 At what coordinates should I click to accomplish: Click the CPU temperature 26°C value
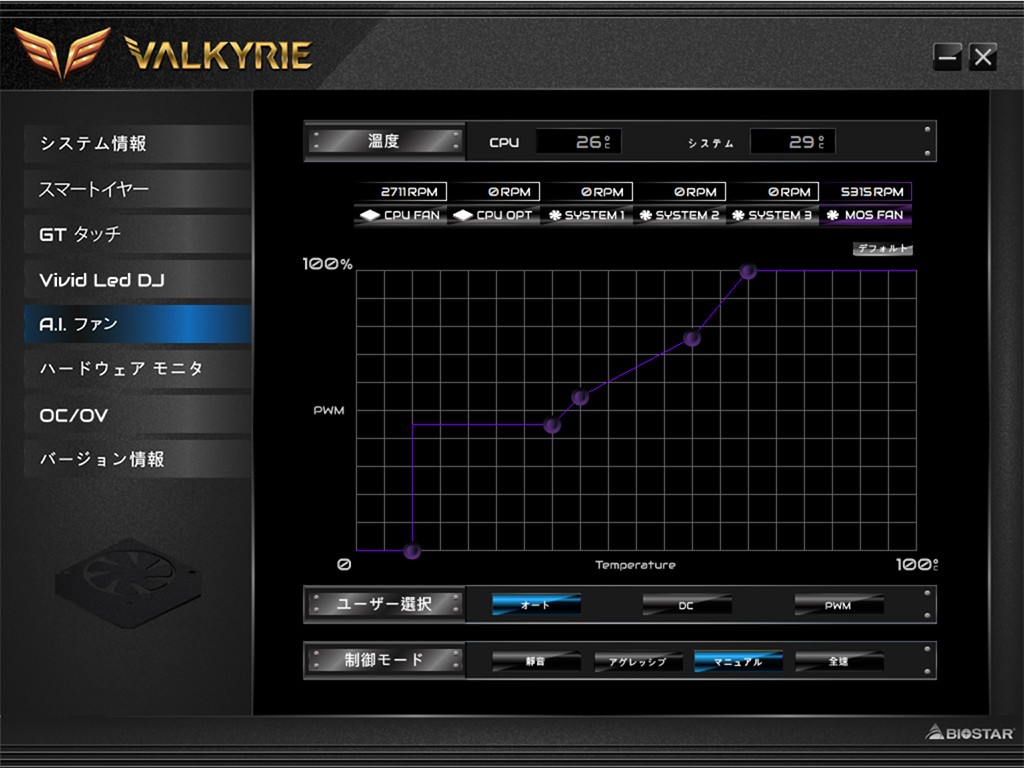[x=579, y=142]
